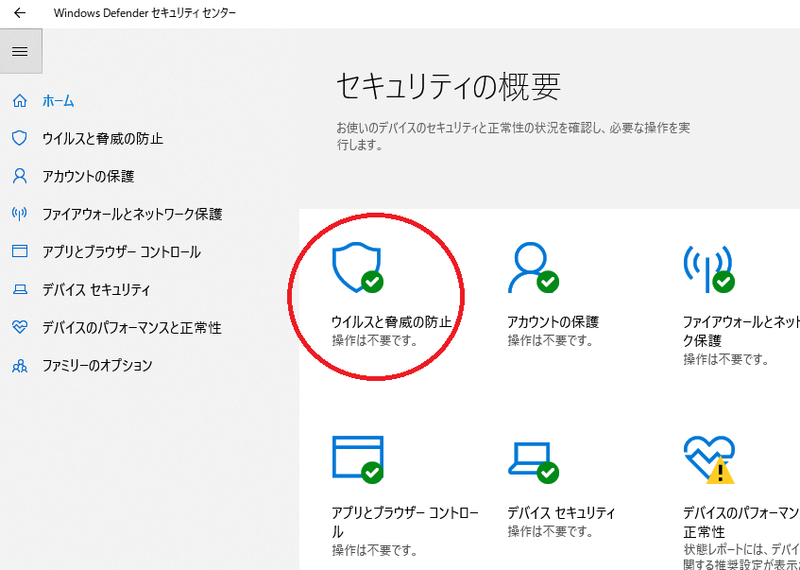Screen dimensions: 800x570
Task: Click the ウイルスと脅威の防止 tile title
Action: click(392, 322)
